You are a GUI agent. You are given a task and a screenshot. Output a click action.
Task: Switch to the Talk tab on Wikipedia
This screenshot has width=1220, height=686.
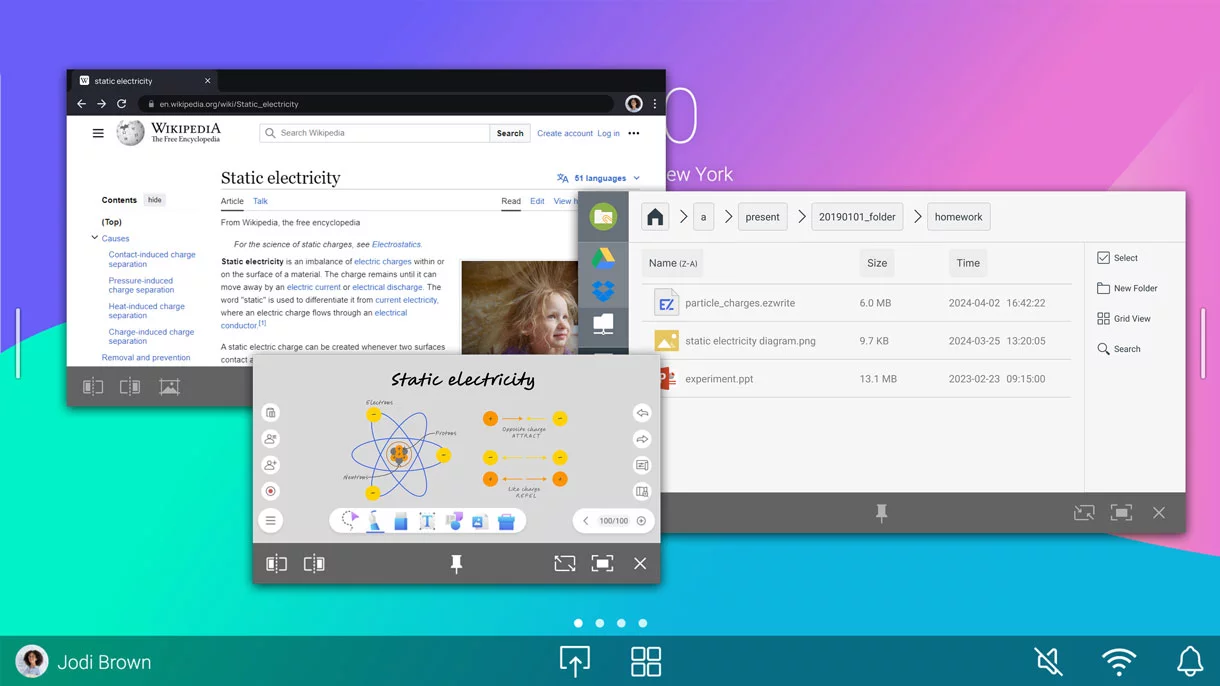[260, 201]
